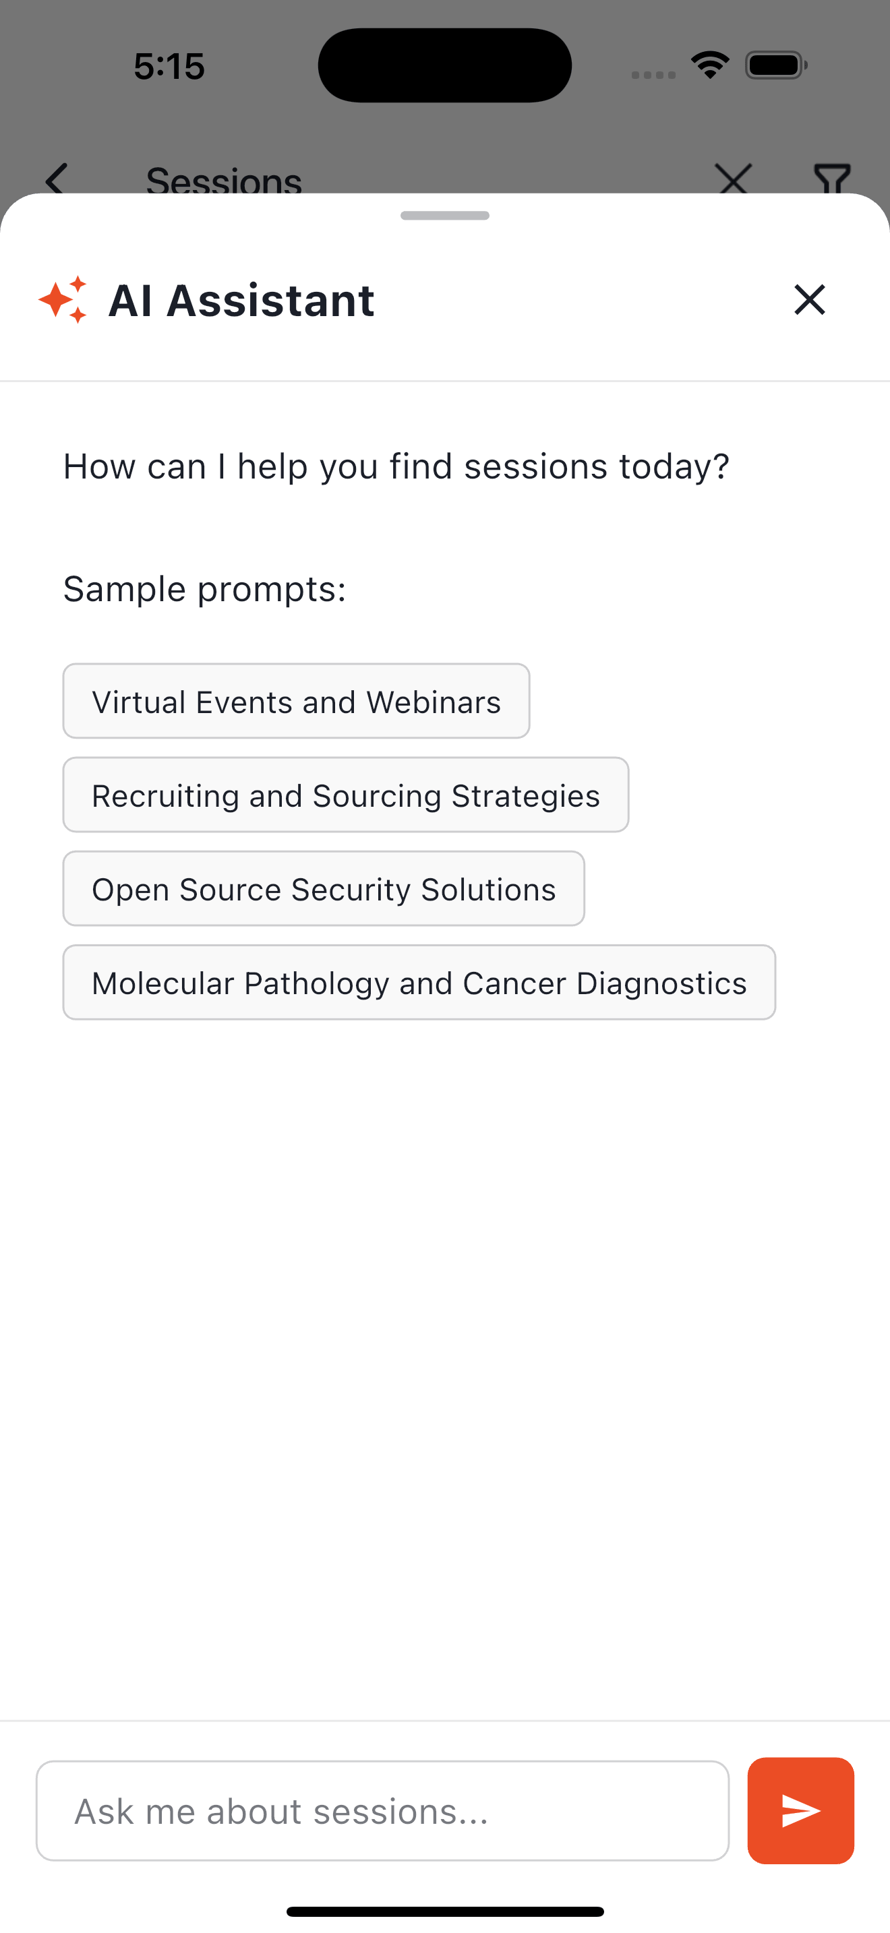Tap the 5:15 clock in status bar
Image resolution: width=890 pixels, height=1933 pixels.
coord(169,66)
